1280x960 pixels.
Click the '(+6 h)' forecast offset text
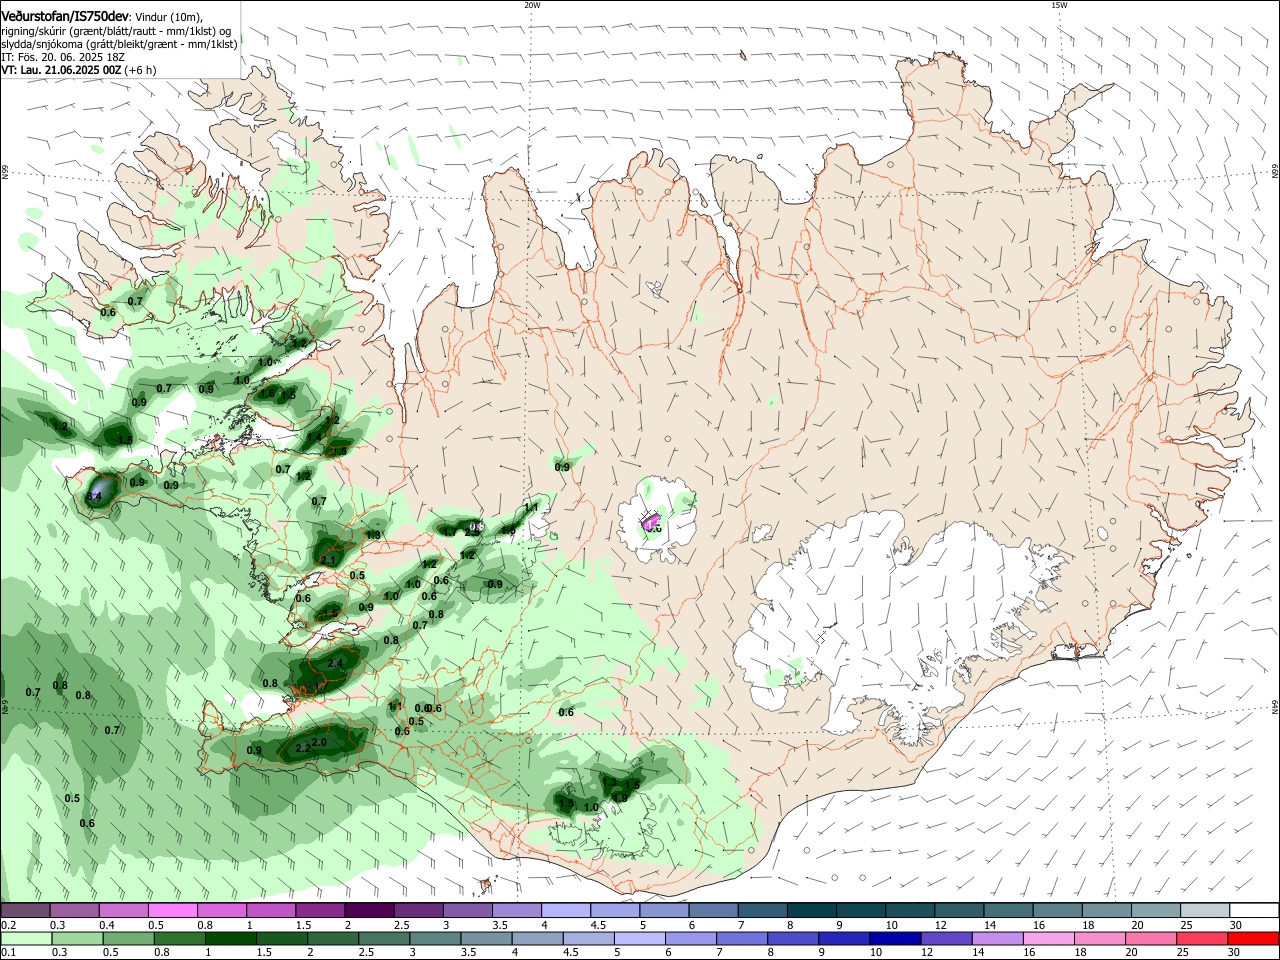click(x=141, y=70)
